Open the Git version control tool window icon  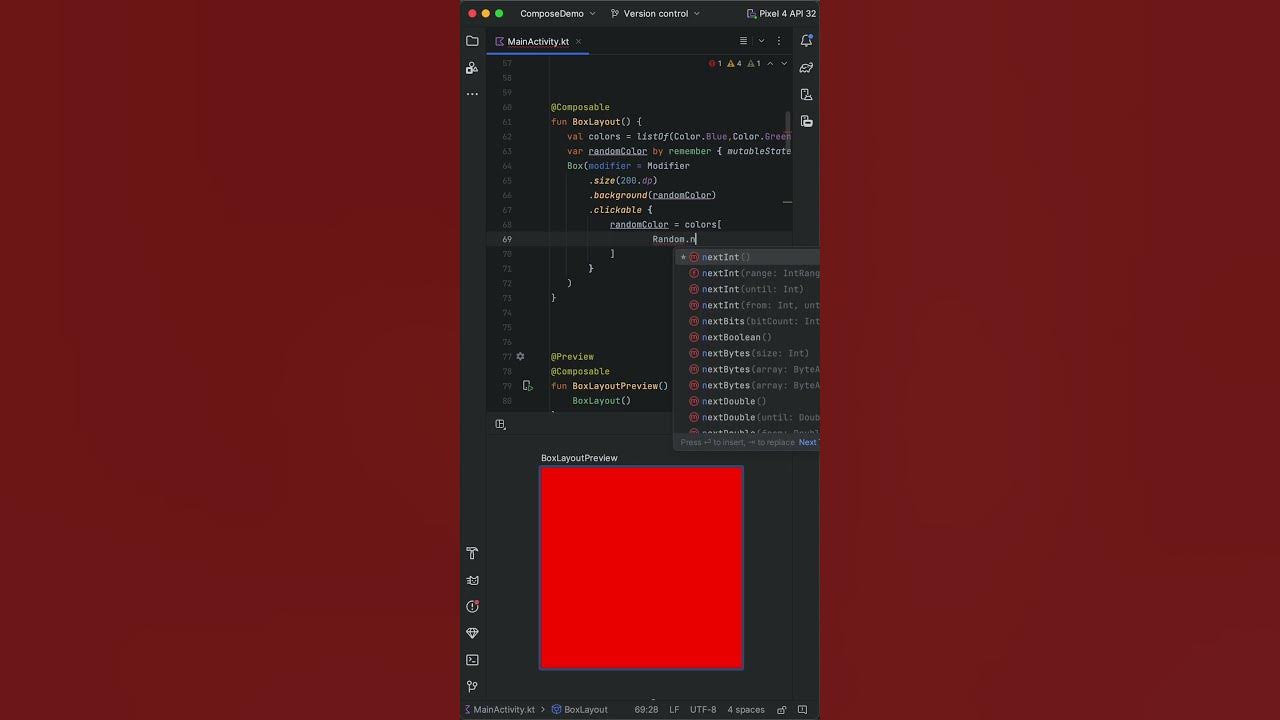(472, 686)
